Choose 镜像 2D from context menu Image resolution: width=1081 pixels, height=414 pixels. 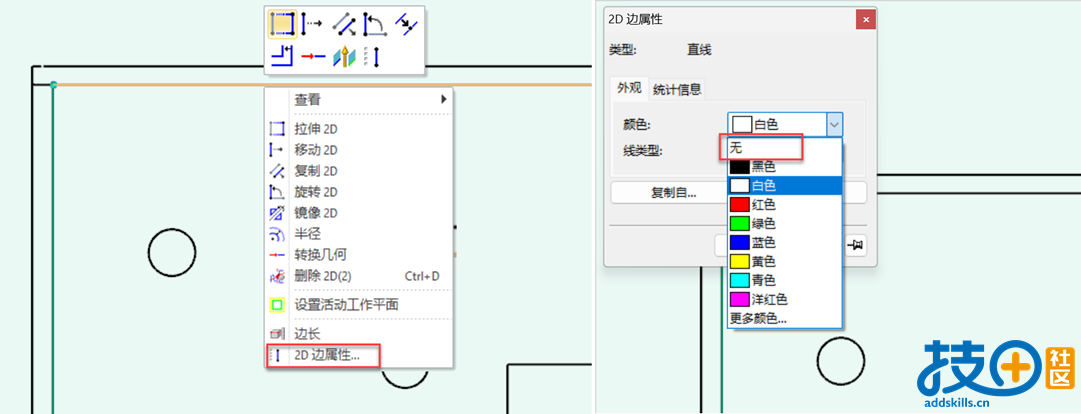pos(358,213)
